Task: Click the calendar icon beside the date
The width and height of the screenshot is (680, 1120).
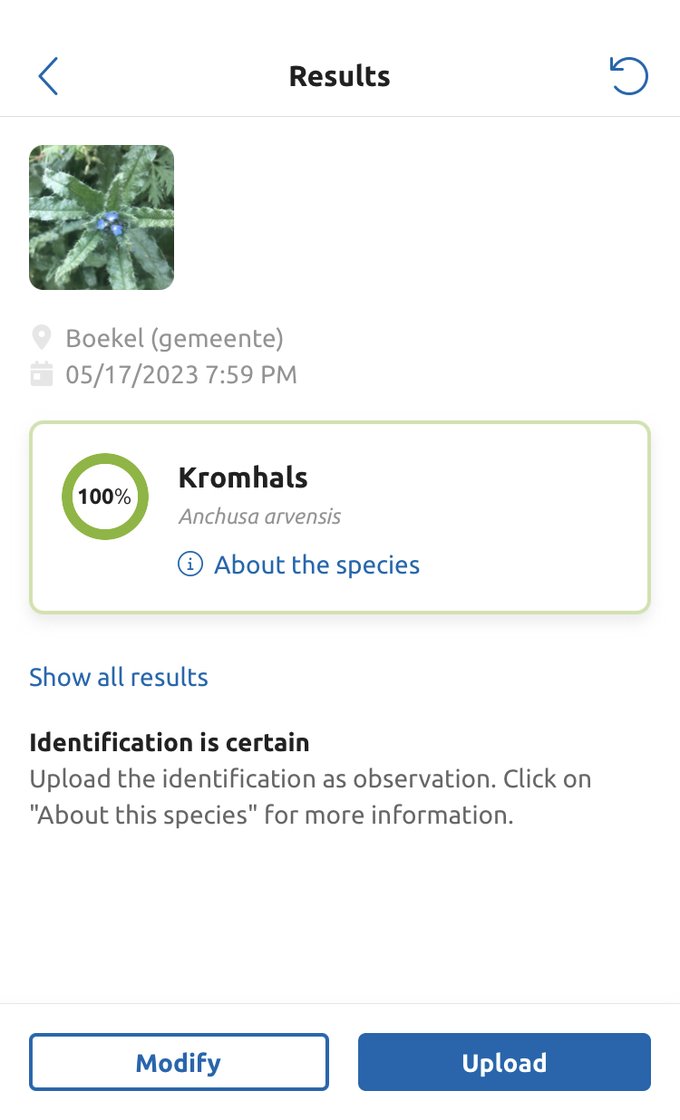Action: (x=41, y=375)
